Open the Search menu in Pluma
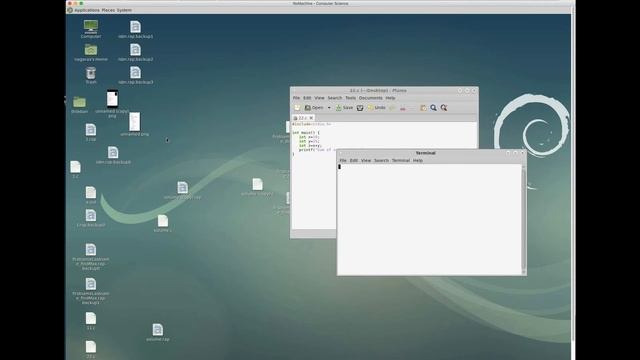The height and width of the screenshot is (360, 640). 335,98
